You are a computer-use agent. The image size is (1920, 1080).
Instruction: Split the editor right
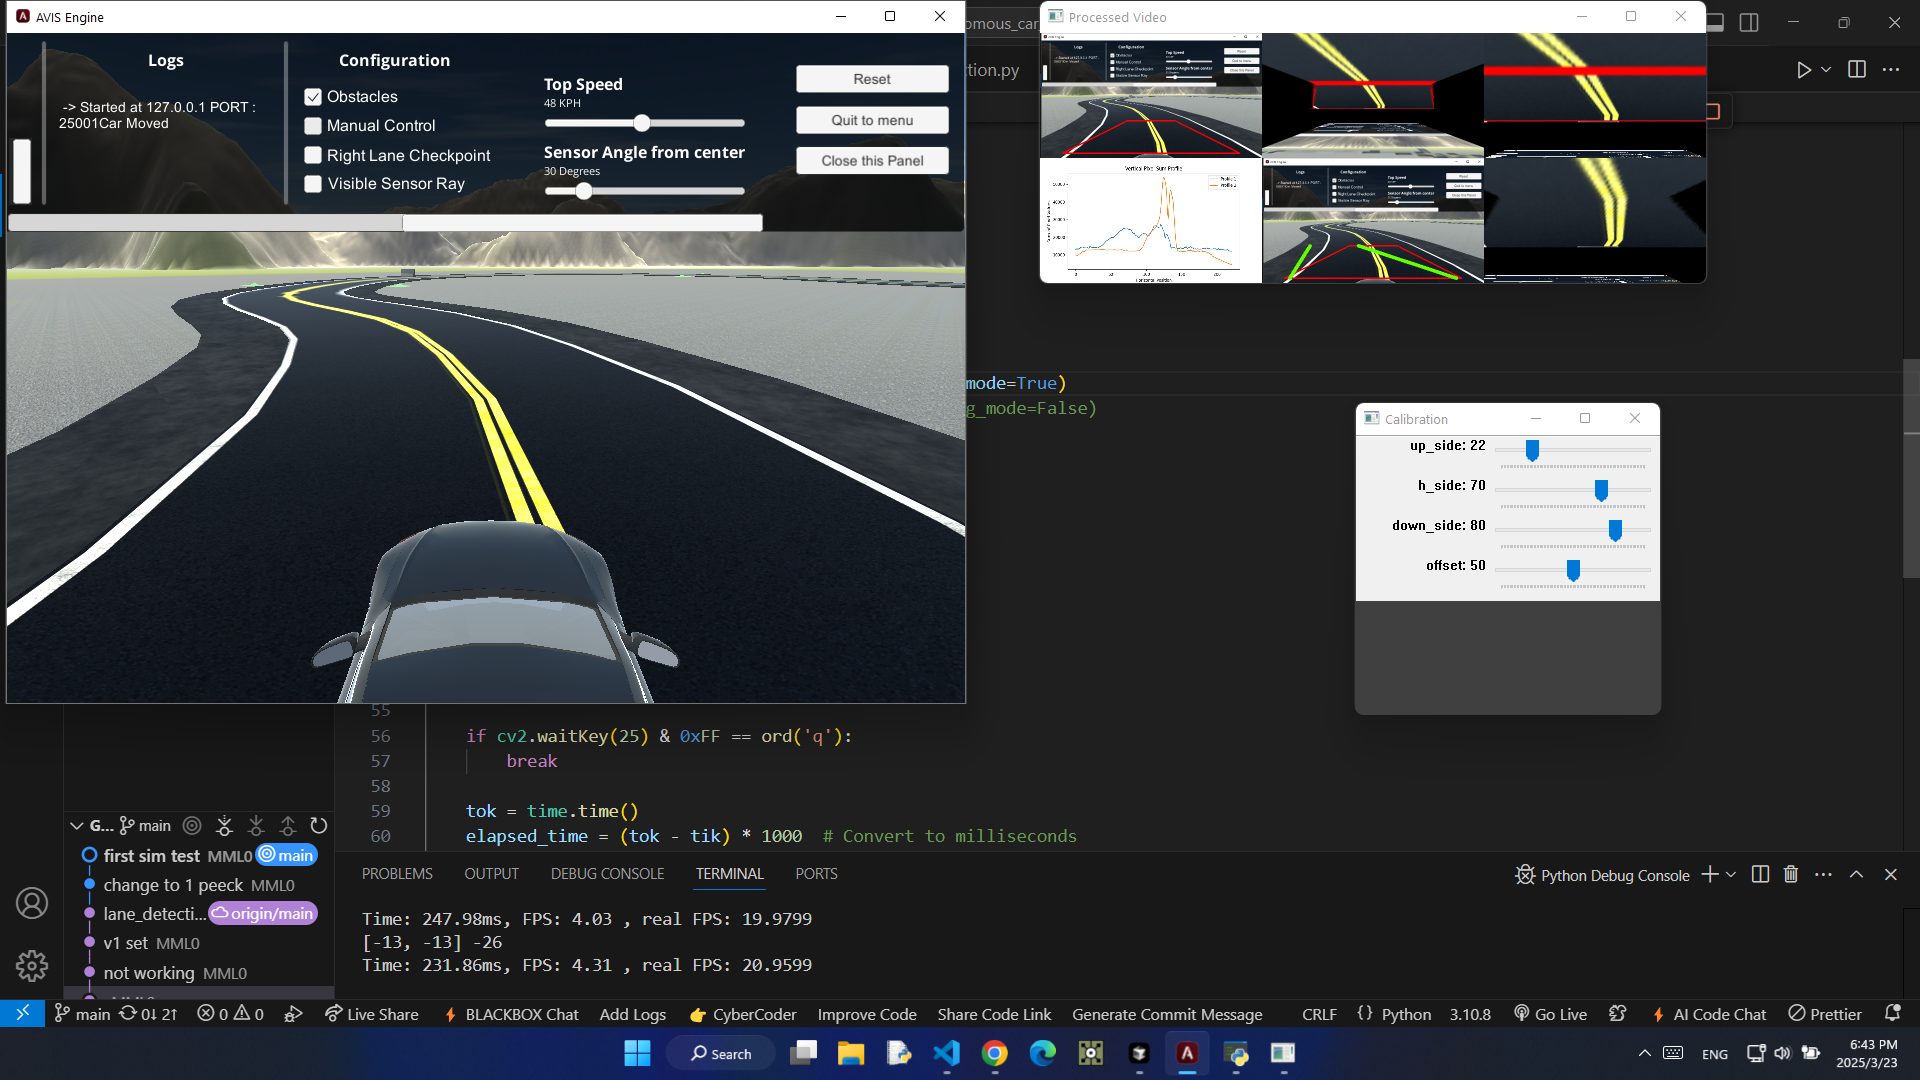click(x=1857, y=70)
